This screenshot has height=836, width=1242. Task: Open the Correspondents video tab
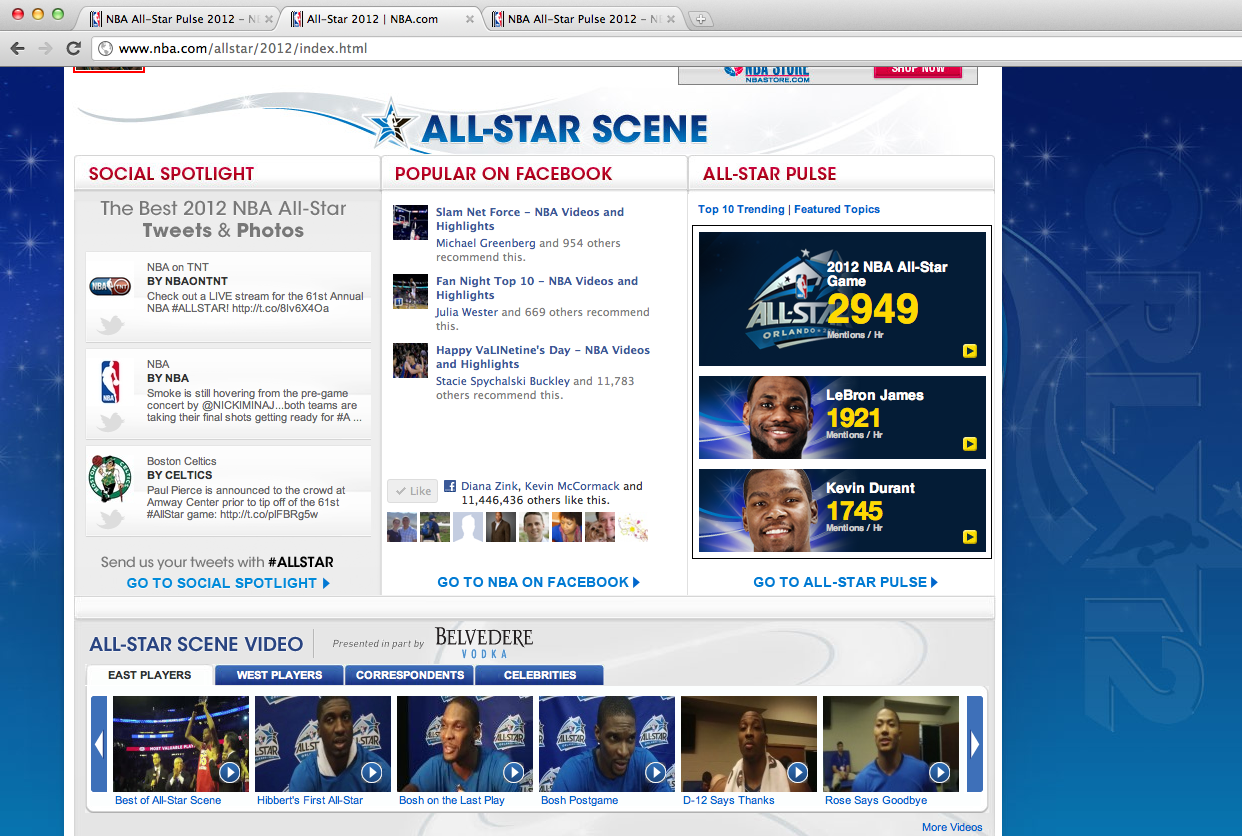click(x=410, y=675)
